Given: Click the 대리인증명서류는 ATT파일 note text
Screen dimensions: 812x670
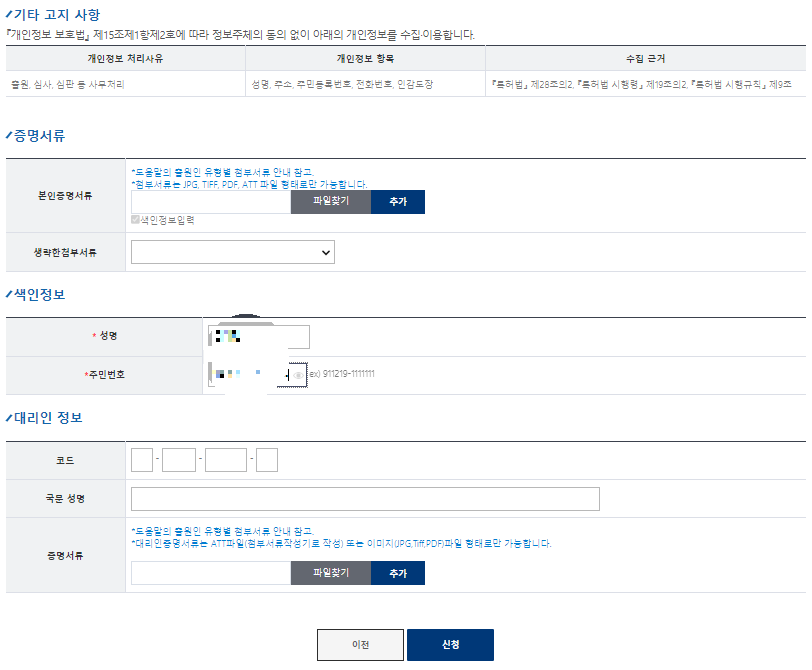Looking at the screenshot, I should (341, 543).
